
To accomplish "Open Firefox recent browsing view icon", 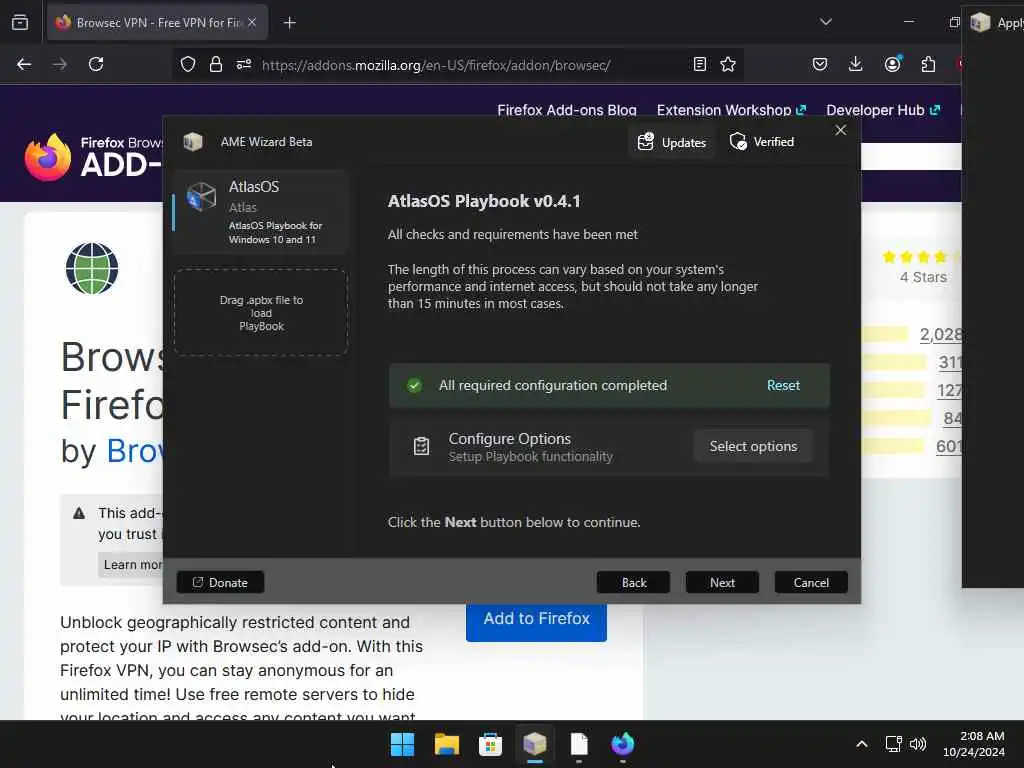I will click(20, 22).
